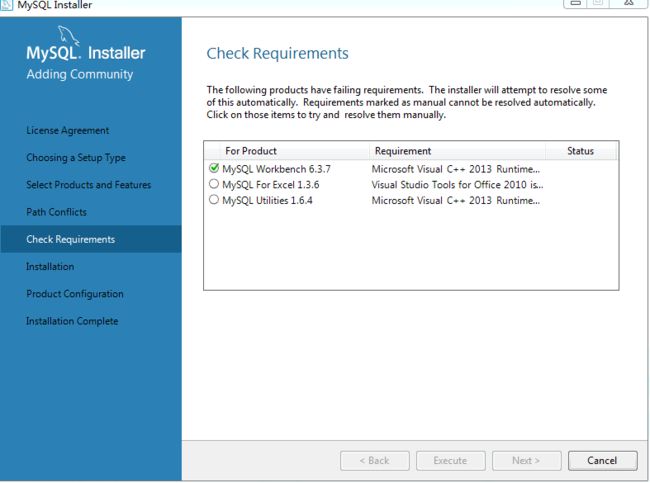Click the MySQL dolphin logo
Image resolution: width=650 pixels, height=483 pixels.
tap(68, 35)
